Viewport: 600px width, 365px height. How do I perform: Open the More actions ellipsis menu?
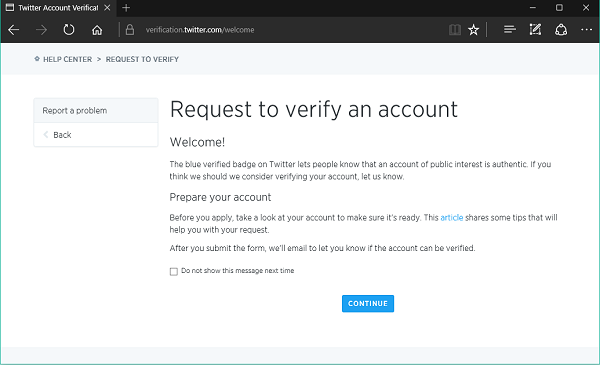tap(586, 29)
